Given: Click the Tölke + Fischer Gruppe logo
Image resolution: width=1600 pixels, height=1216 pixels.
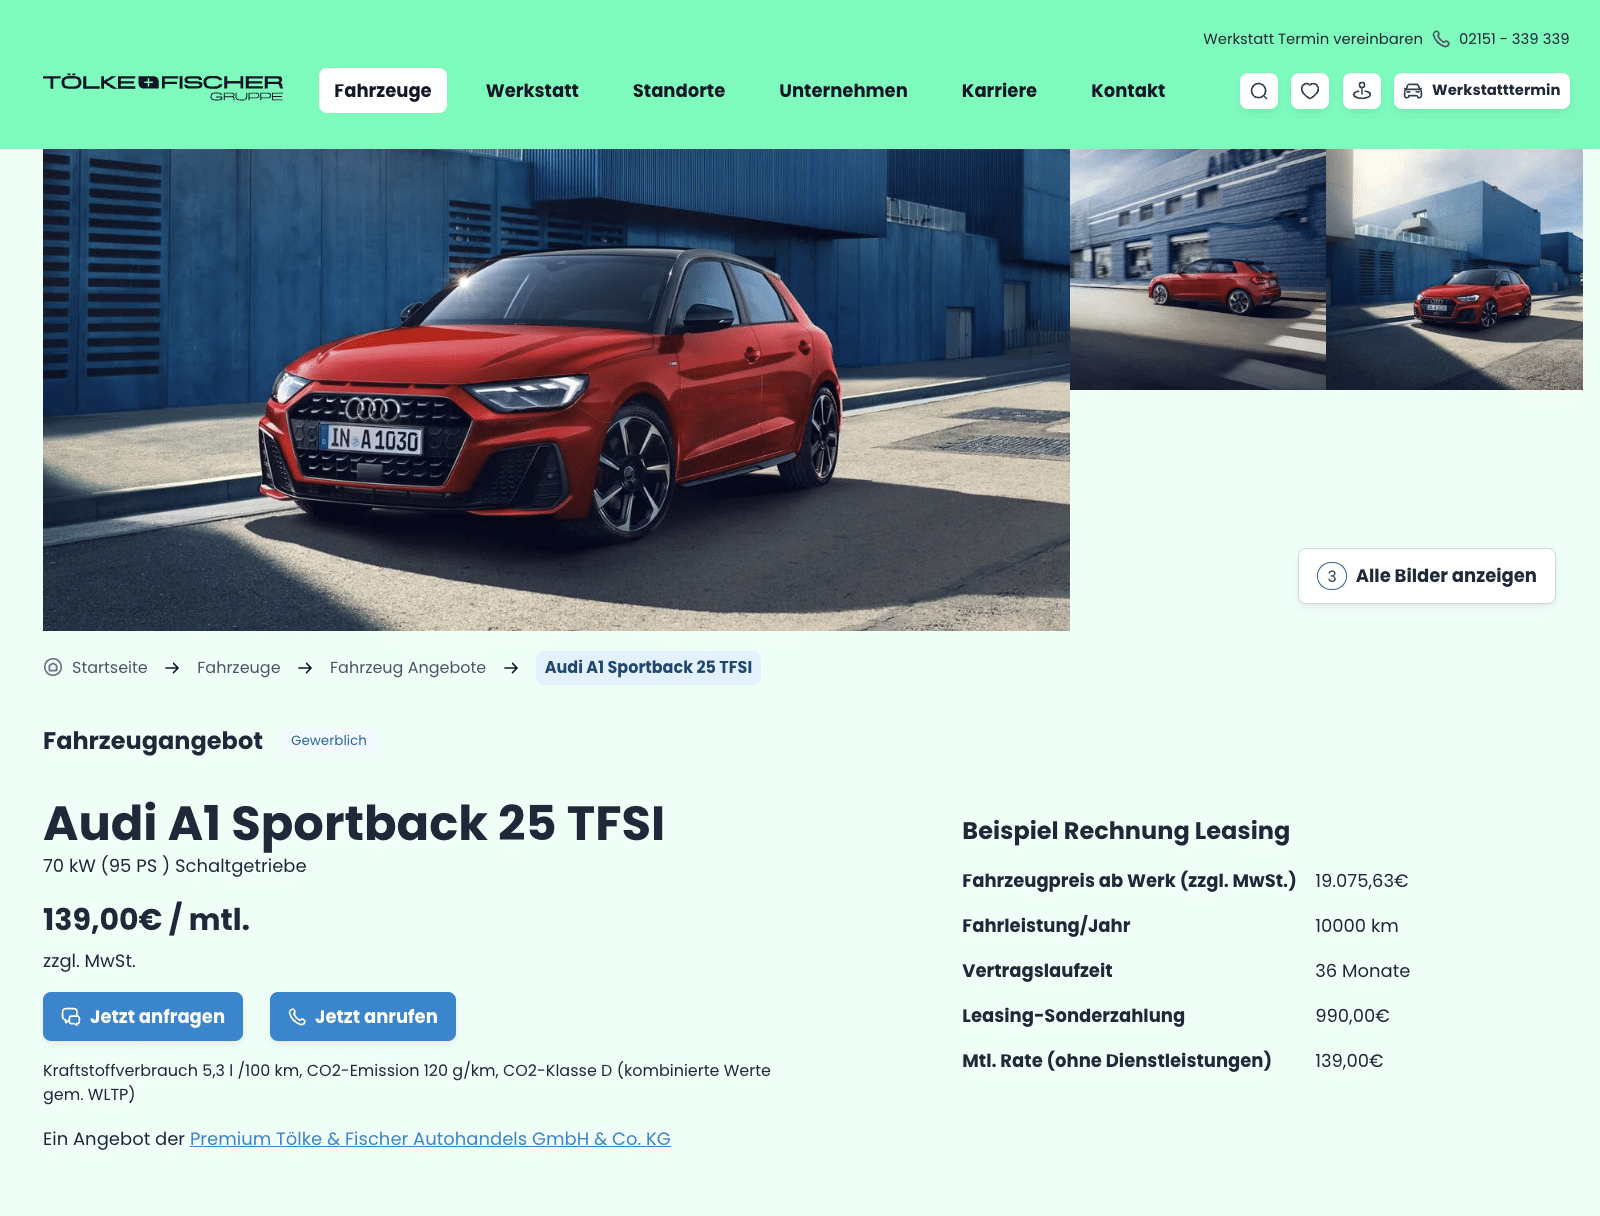Looking at the screenshot, I should [x=163, y=88].
